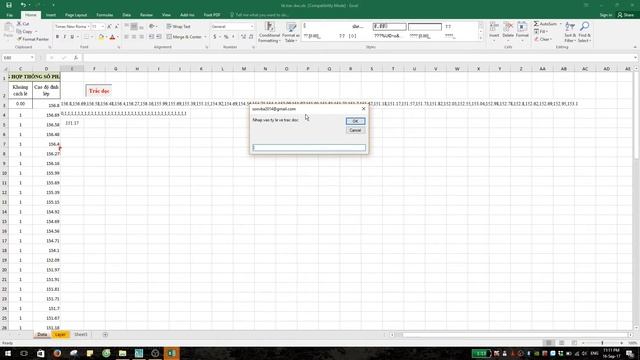
Task: Decrease the font size
Action: click(116, 27)
